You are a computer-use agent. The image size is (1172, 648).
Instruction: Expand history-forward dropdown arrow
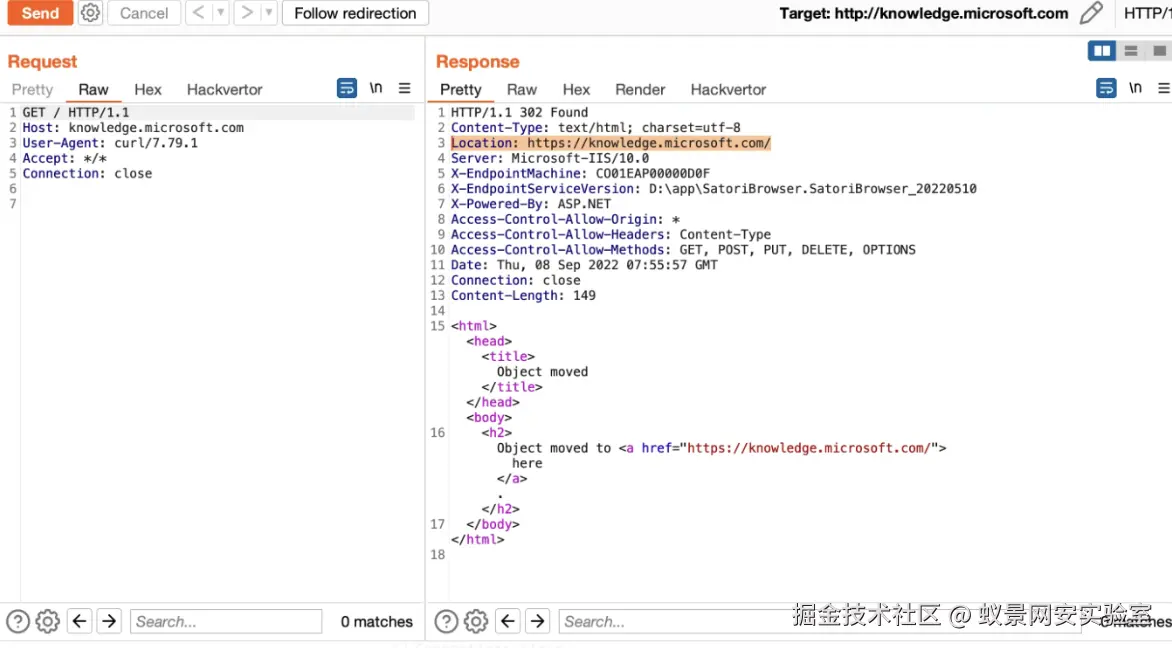pyautogui.click(x=268, y=13)
